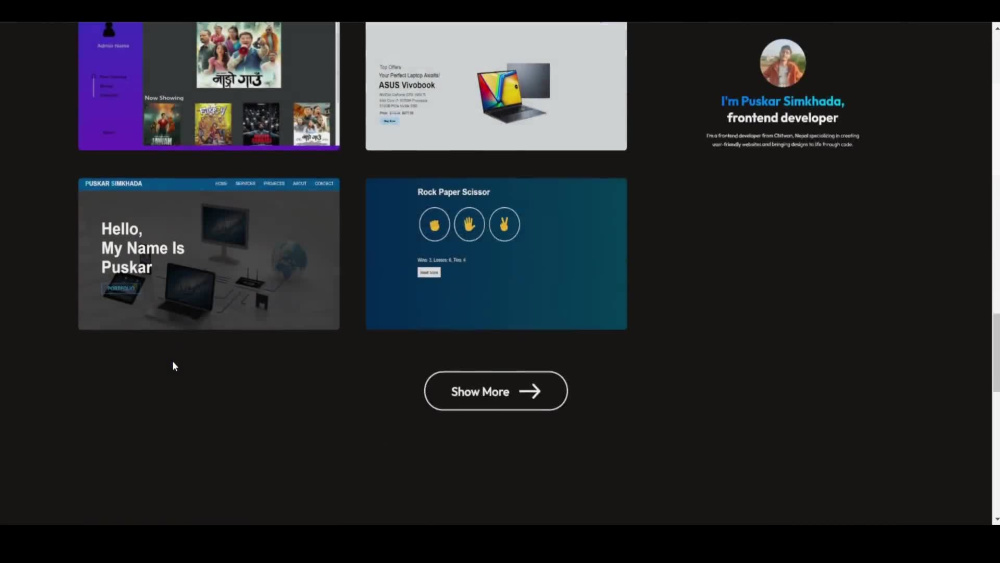The image size is (1000, 563).
Task: Click the ASUS laptop product image
Action: (513, 92)
